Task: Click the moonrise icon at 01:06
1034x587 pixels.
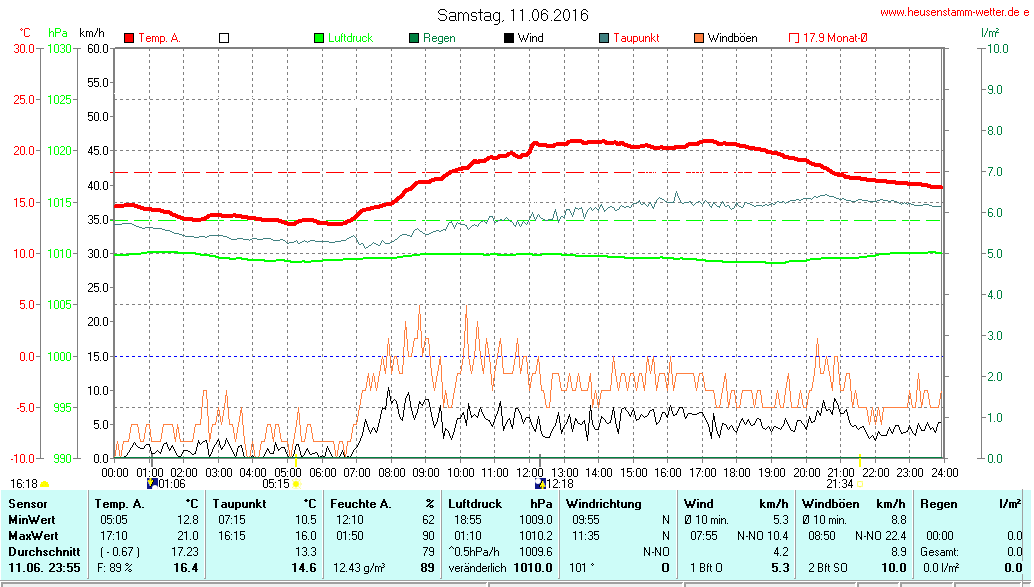Action: point(151,483)
